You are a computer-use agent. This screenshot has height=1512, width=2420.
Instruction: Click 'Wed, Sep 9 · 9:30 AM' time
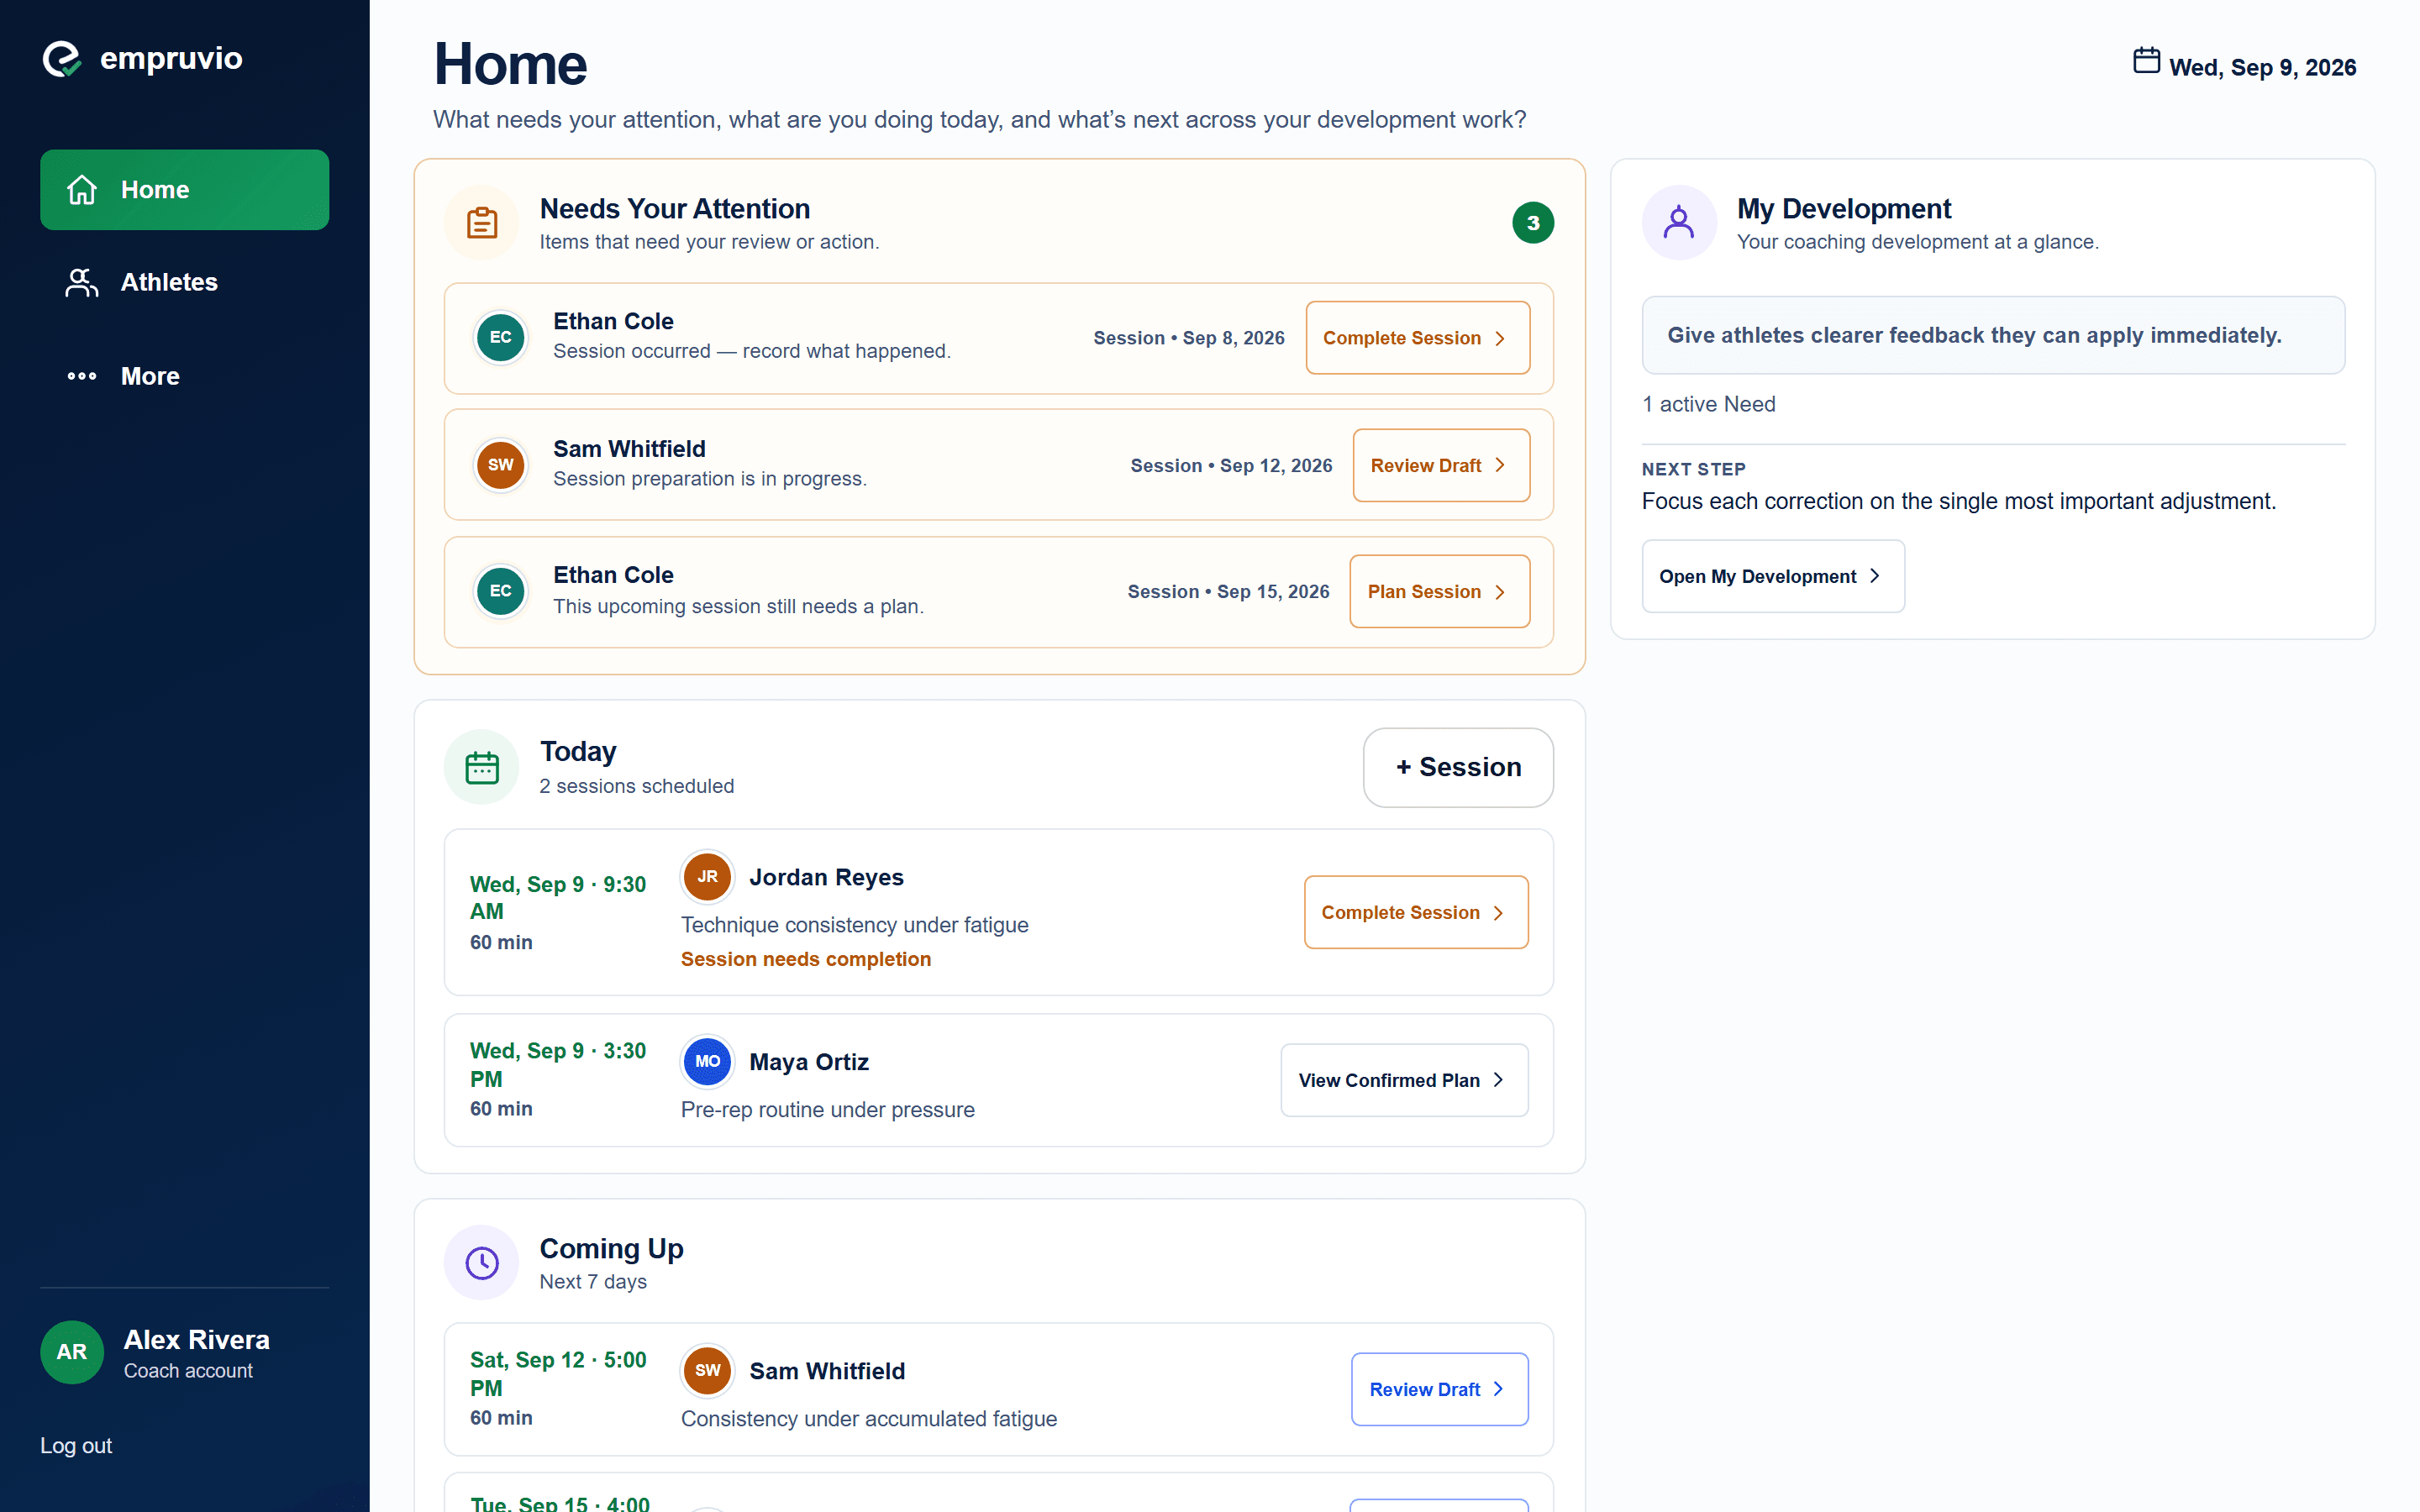[x=558, y=897]
